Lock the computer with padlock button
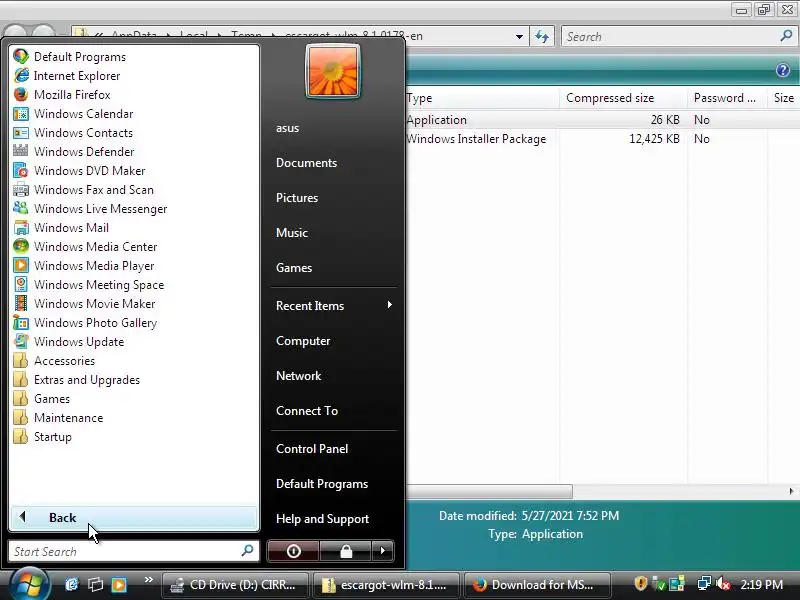The width and height of the screenshot is (800, 600). 346,551
